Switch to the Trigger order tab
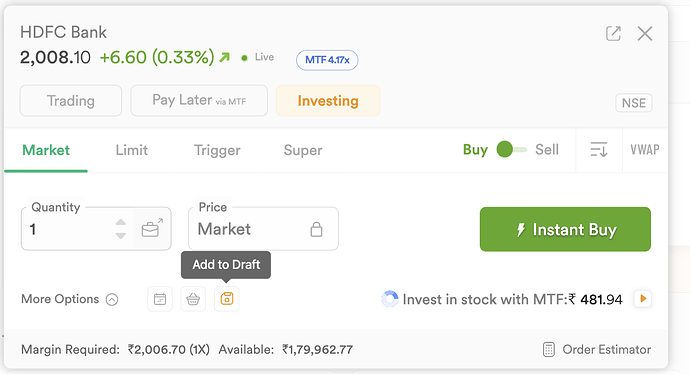The image size is (690, 374). coord(217,150)
